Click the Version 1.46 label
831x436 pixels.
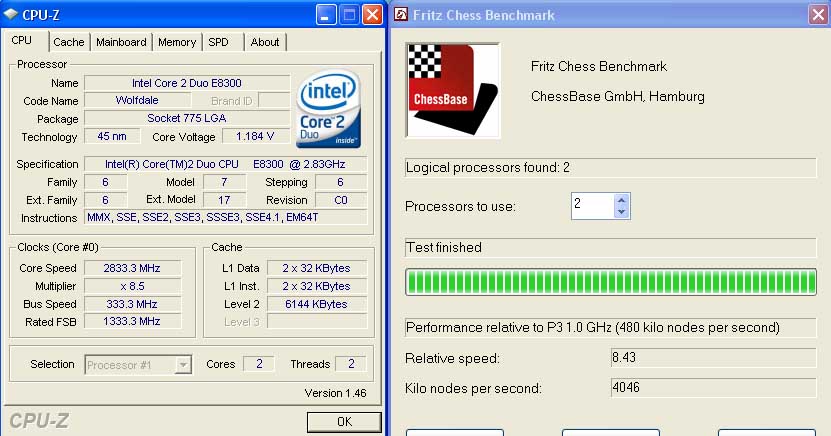pyautogui.click(x=335, y=393)
